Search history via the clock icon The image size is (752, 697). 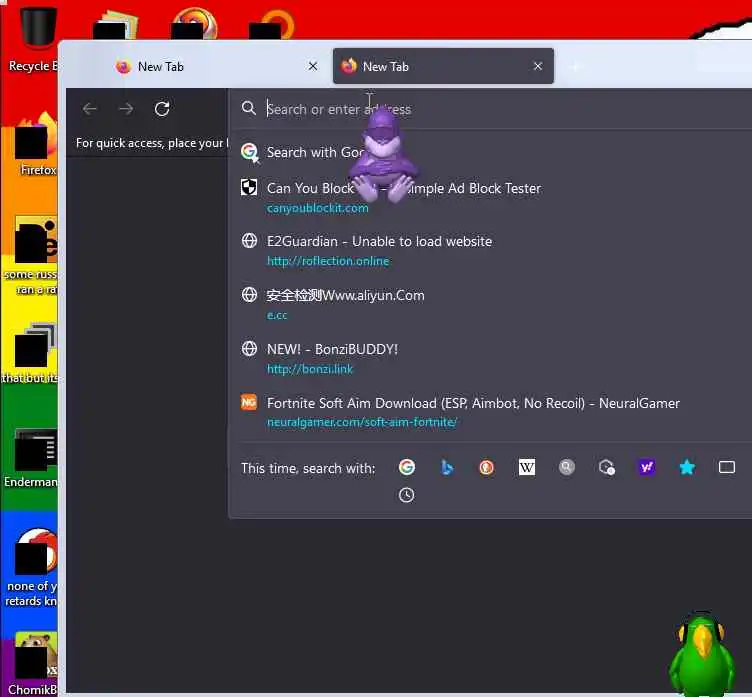(x=407, y=495)
